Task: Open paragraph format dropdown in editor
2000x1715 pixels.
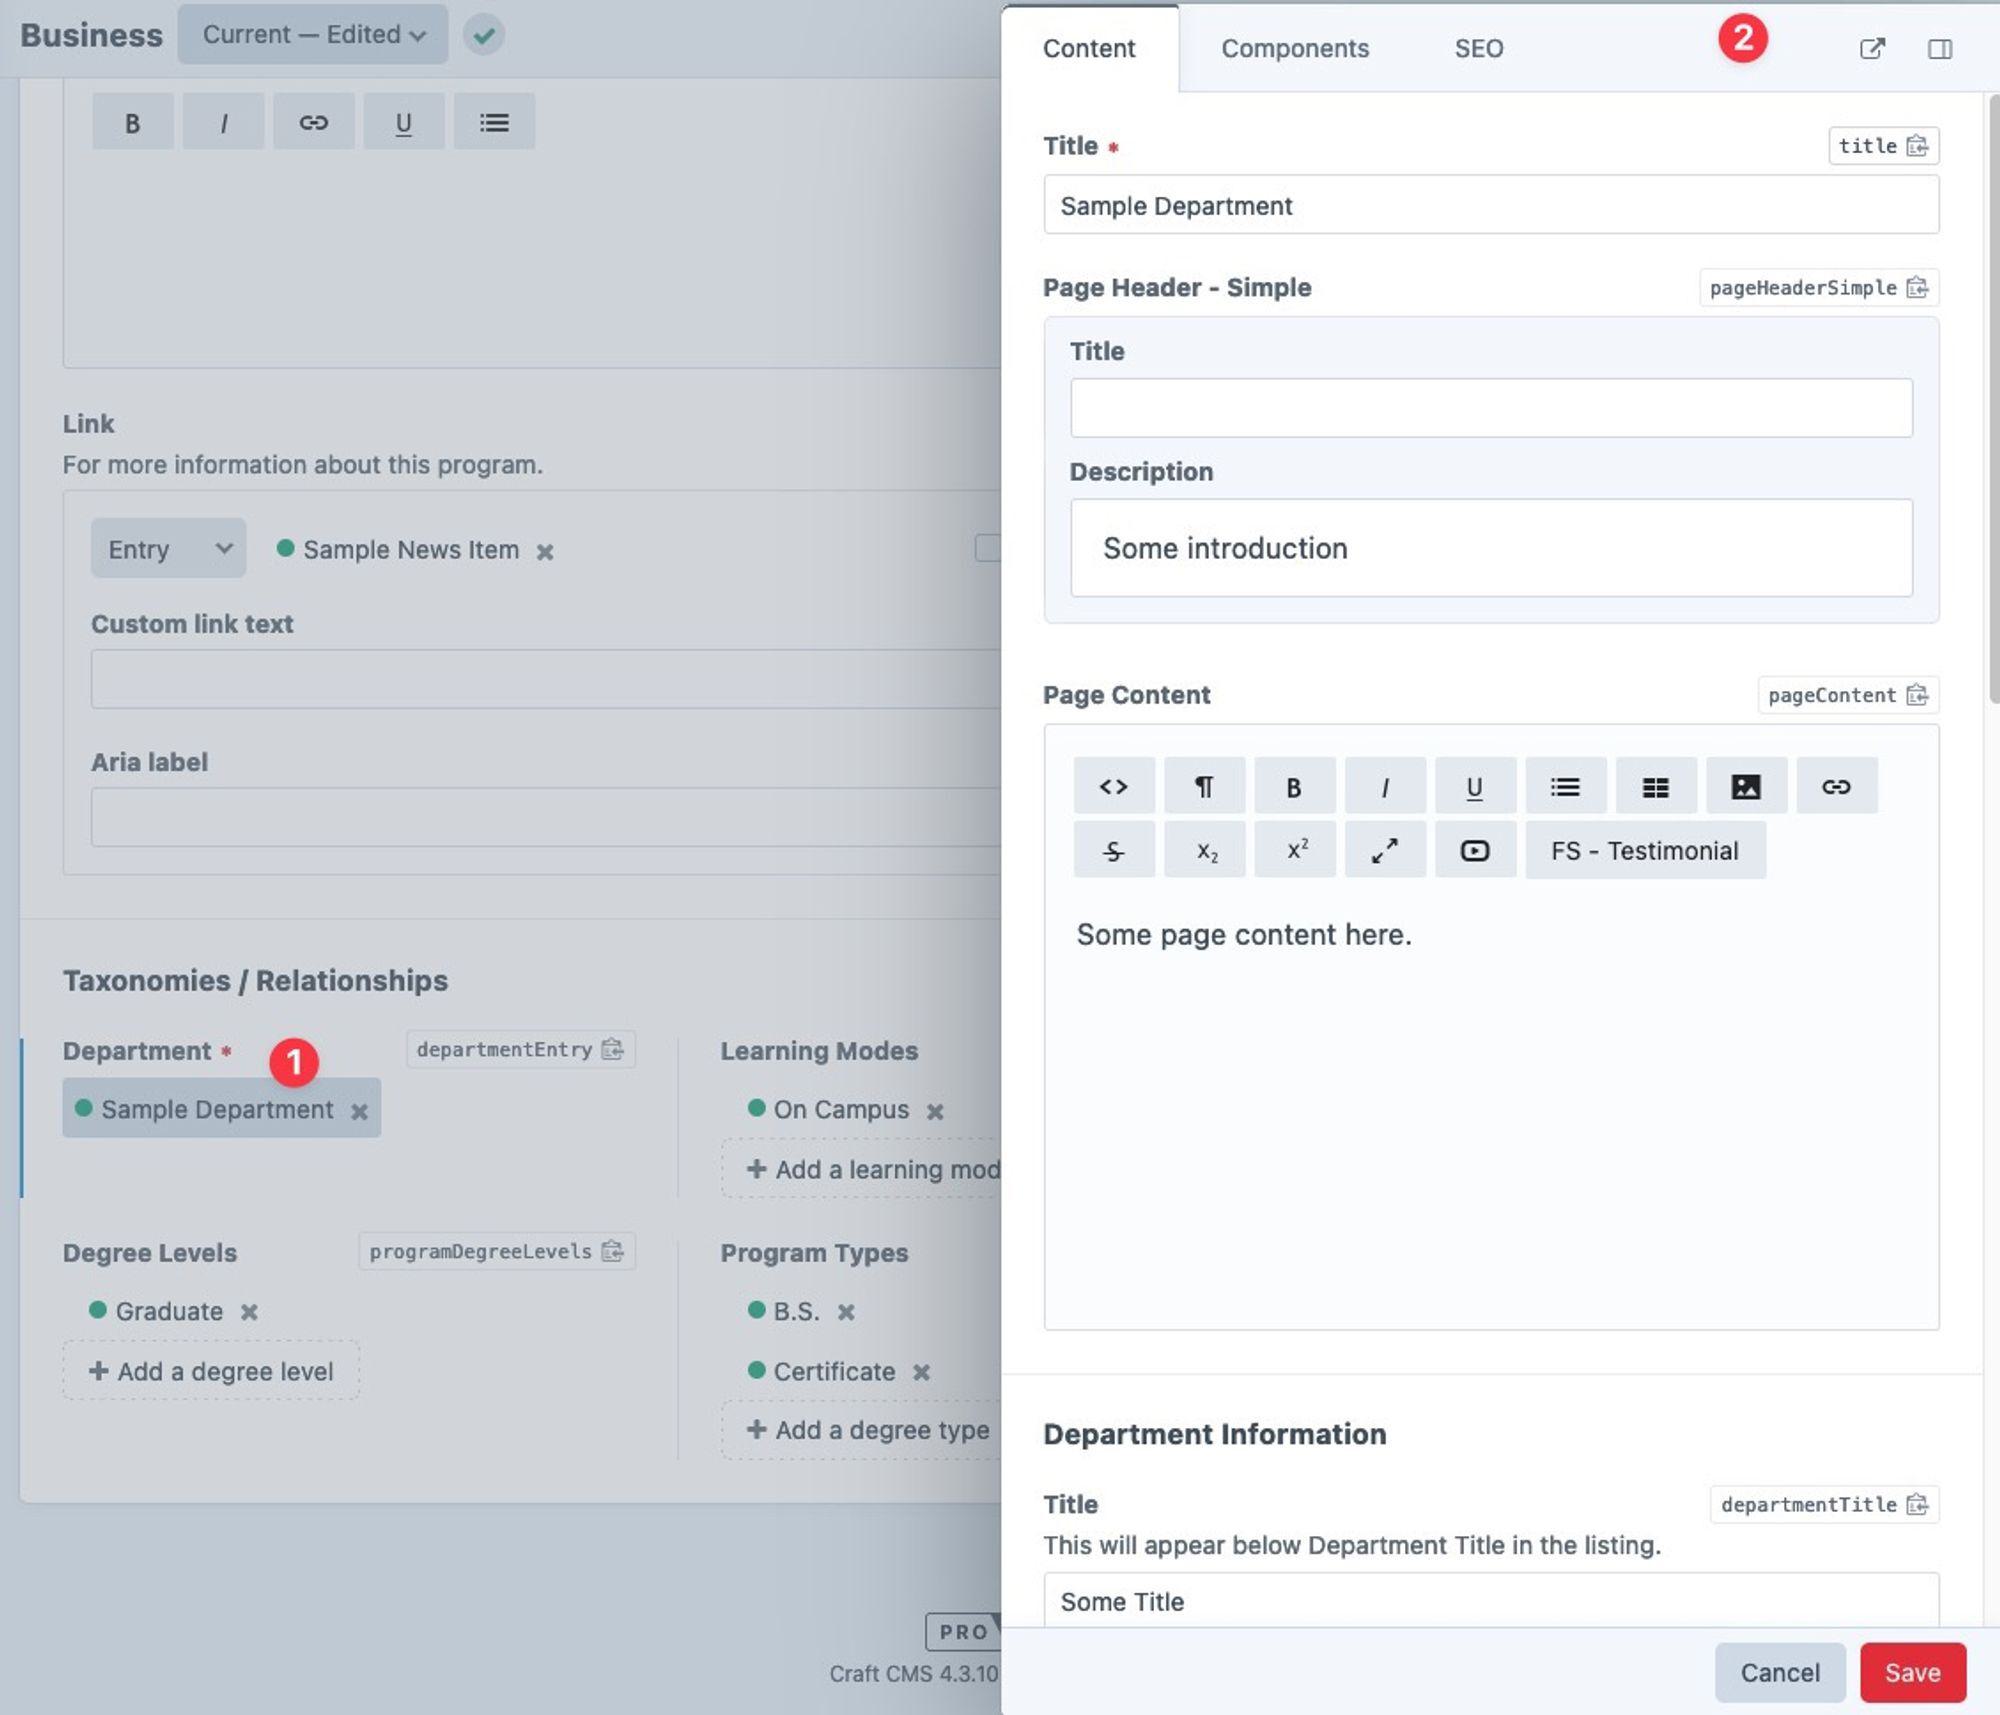Action: pyautogui.click(x=1204, y=787)
